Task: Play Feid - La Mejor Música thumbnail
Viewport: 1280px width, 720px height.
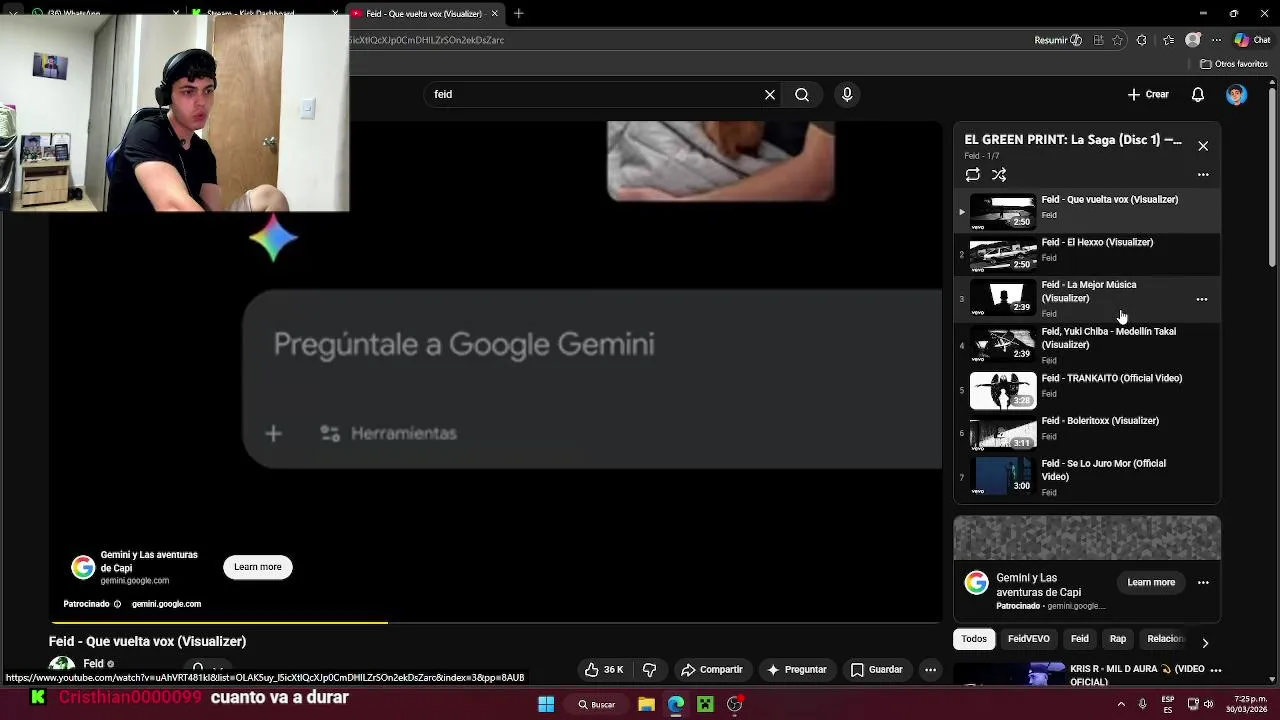Action: coord(1003,298)
